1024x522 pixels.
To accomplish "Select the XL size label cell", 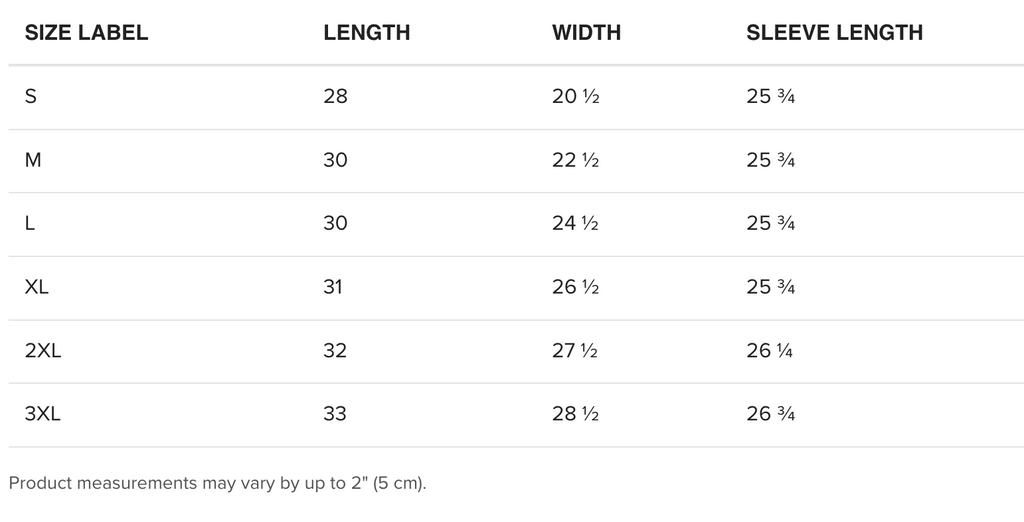I will pyautogui.click(x=37, y=287).
